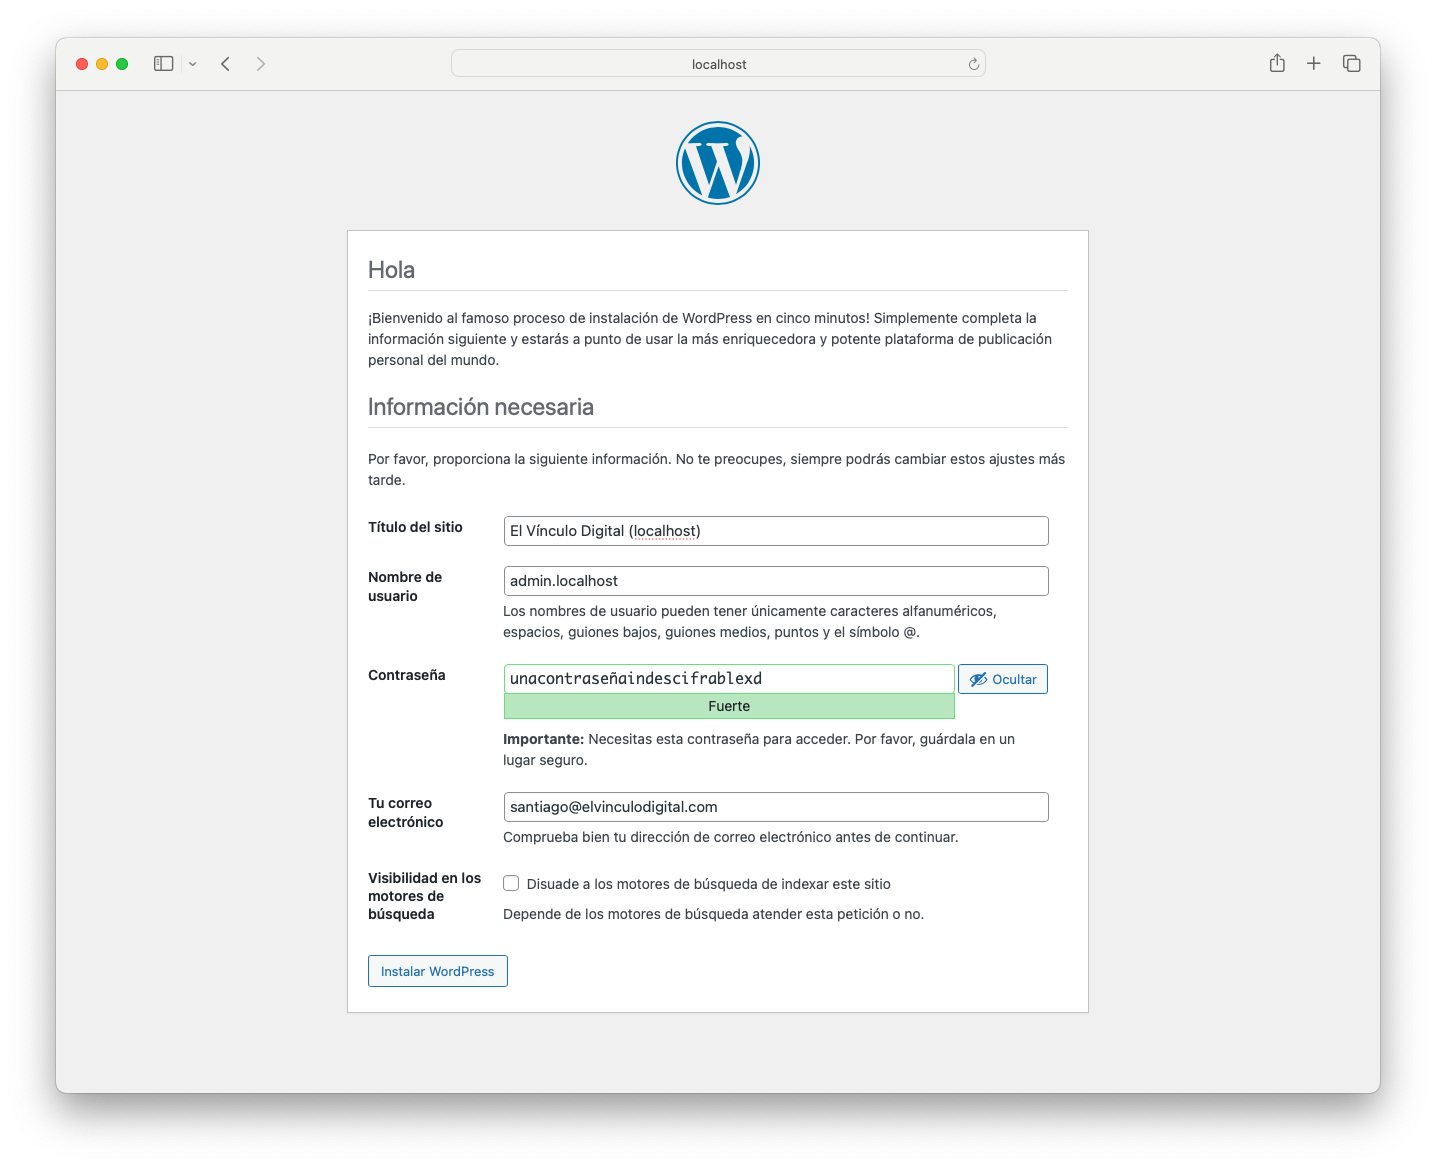This screenshot has width=1436, height=1167.
Task: Click into the Contraseña password field
Action: (x=728, y=679)
